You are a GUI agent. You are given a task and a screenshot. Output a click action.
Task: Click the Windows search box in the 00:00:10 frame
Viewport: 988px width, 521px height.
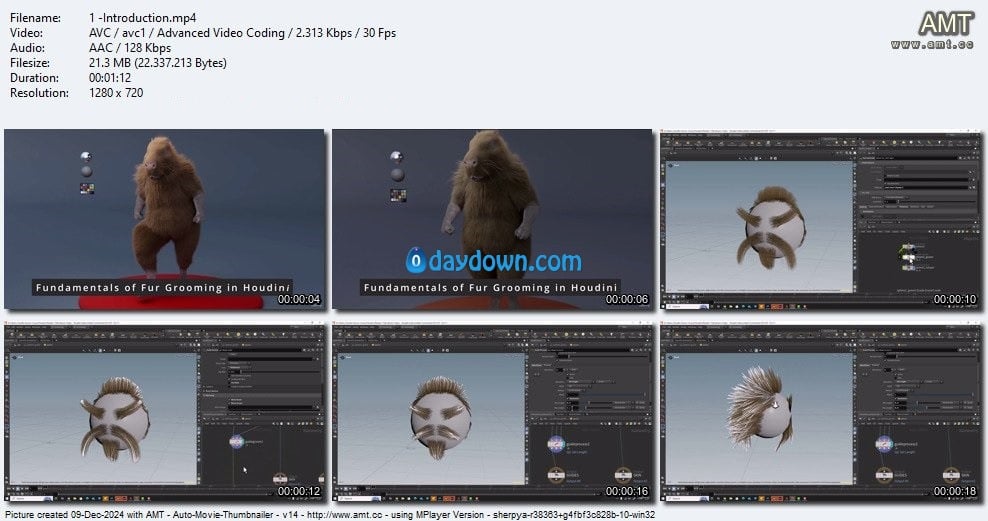687,306
